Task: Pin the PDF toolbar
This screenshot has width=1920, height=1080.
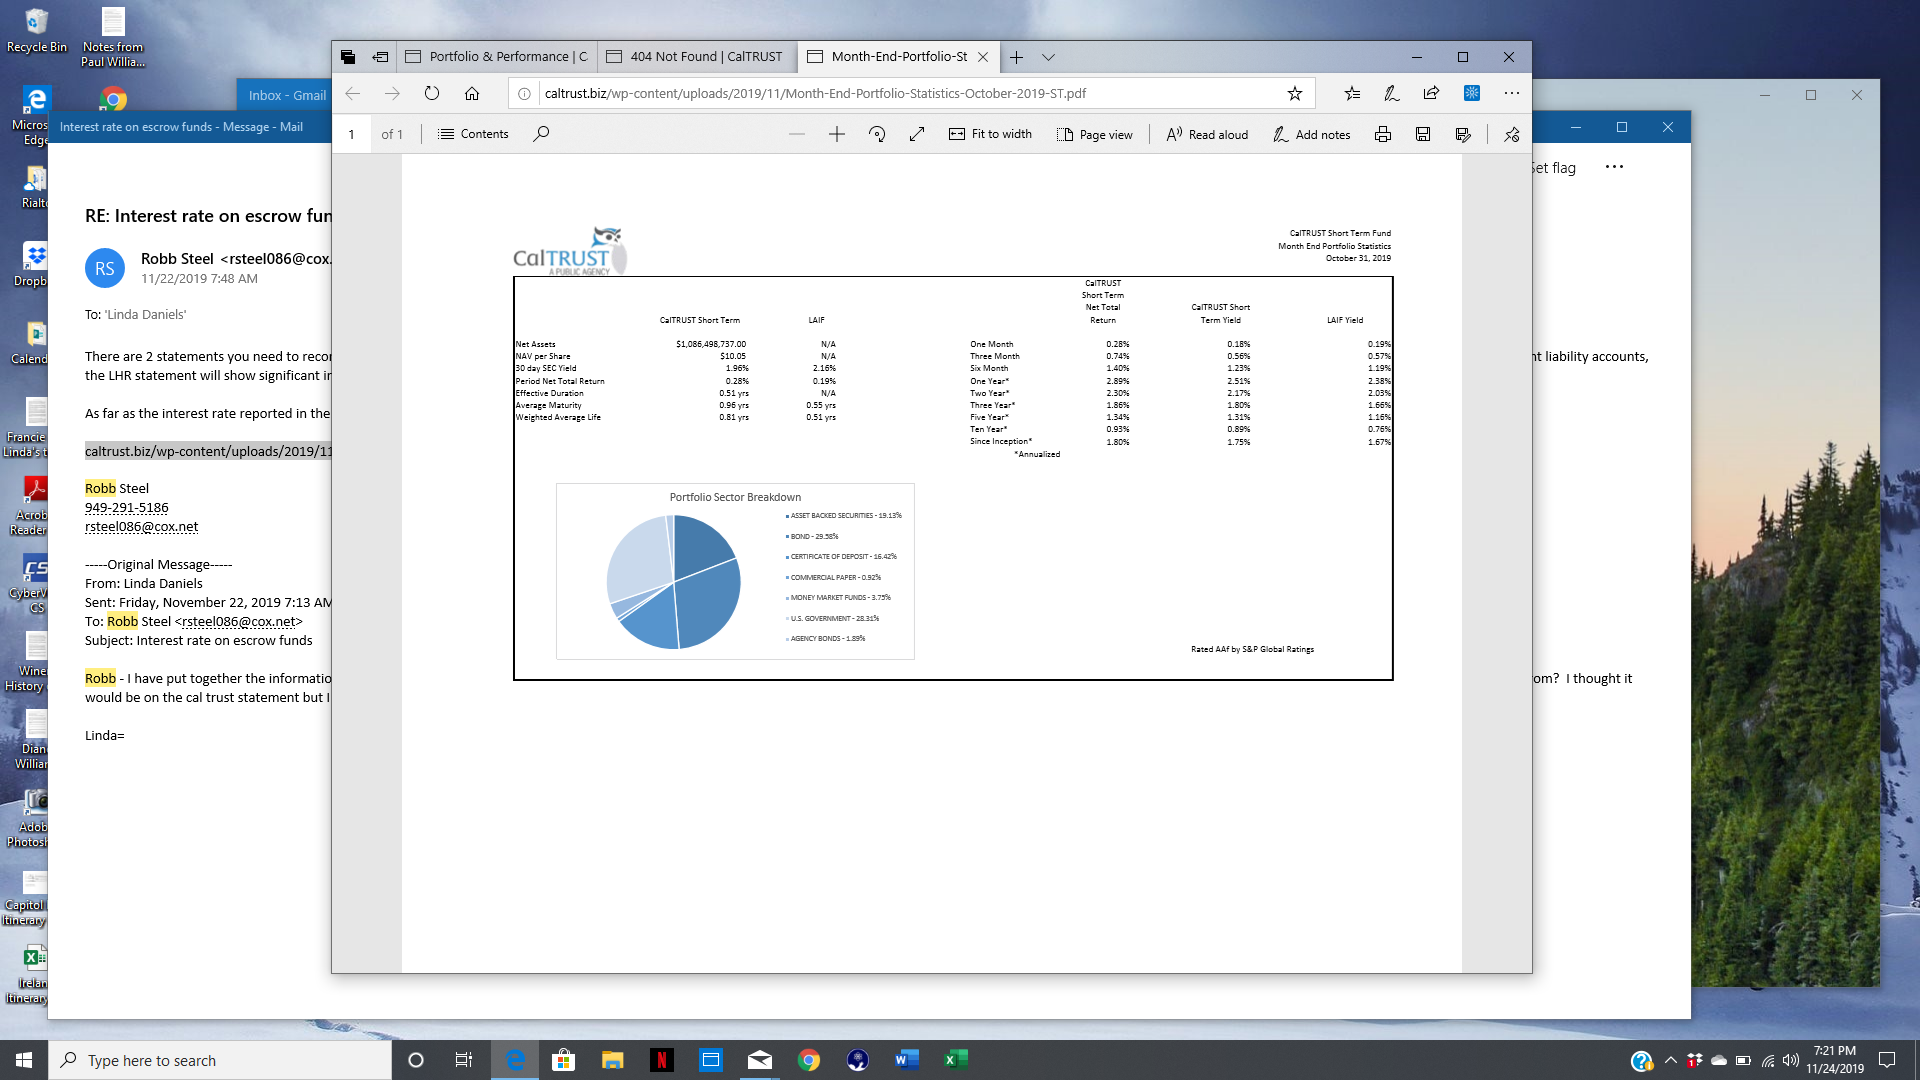Action: click(x=1511, y=134)
